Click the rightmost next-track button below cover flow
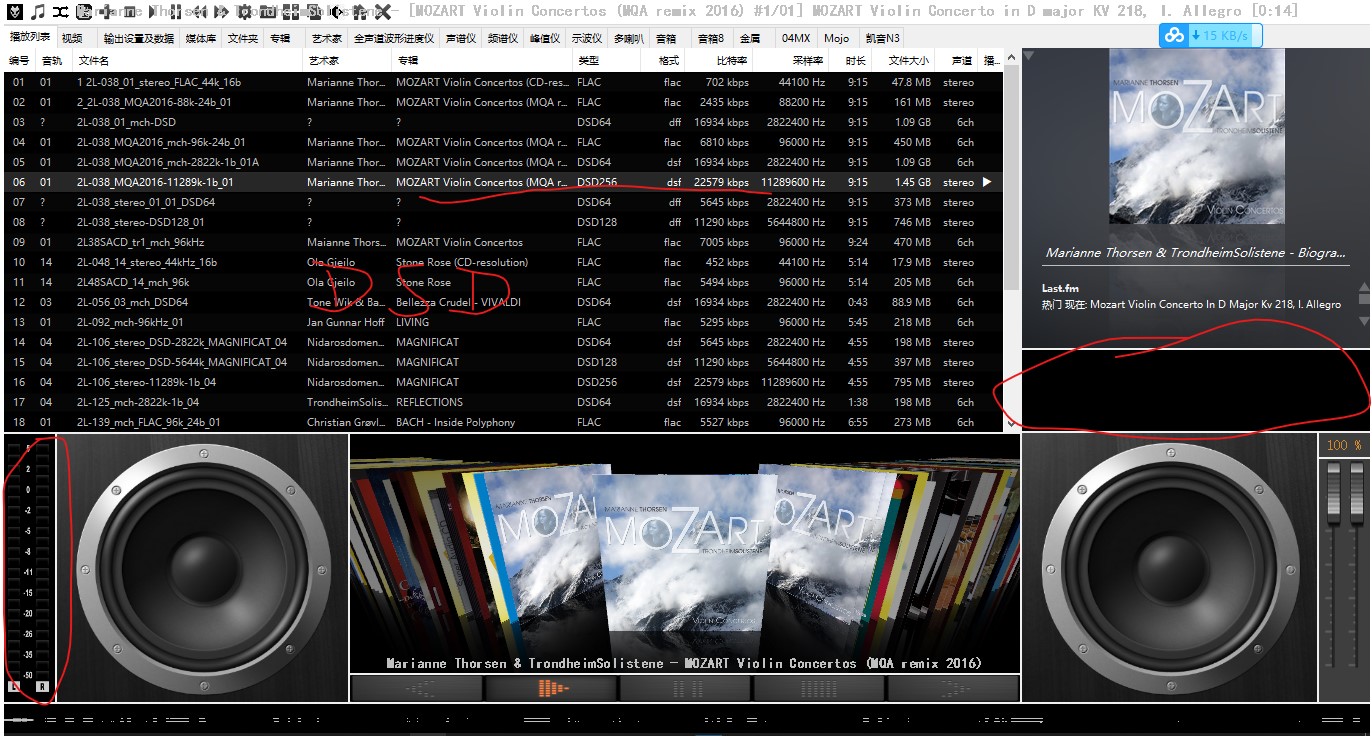The image size is (1372, 736). click(952, 688)
